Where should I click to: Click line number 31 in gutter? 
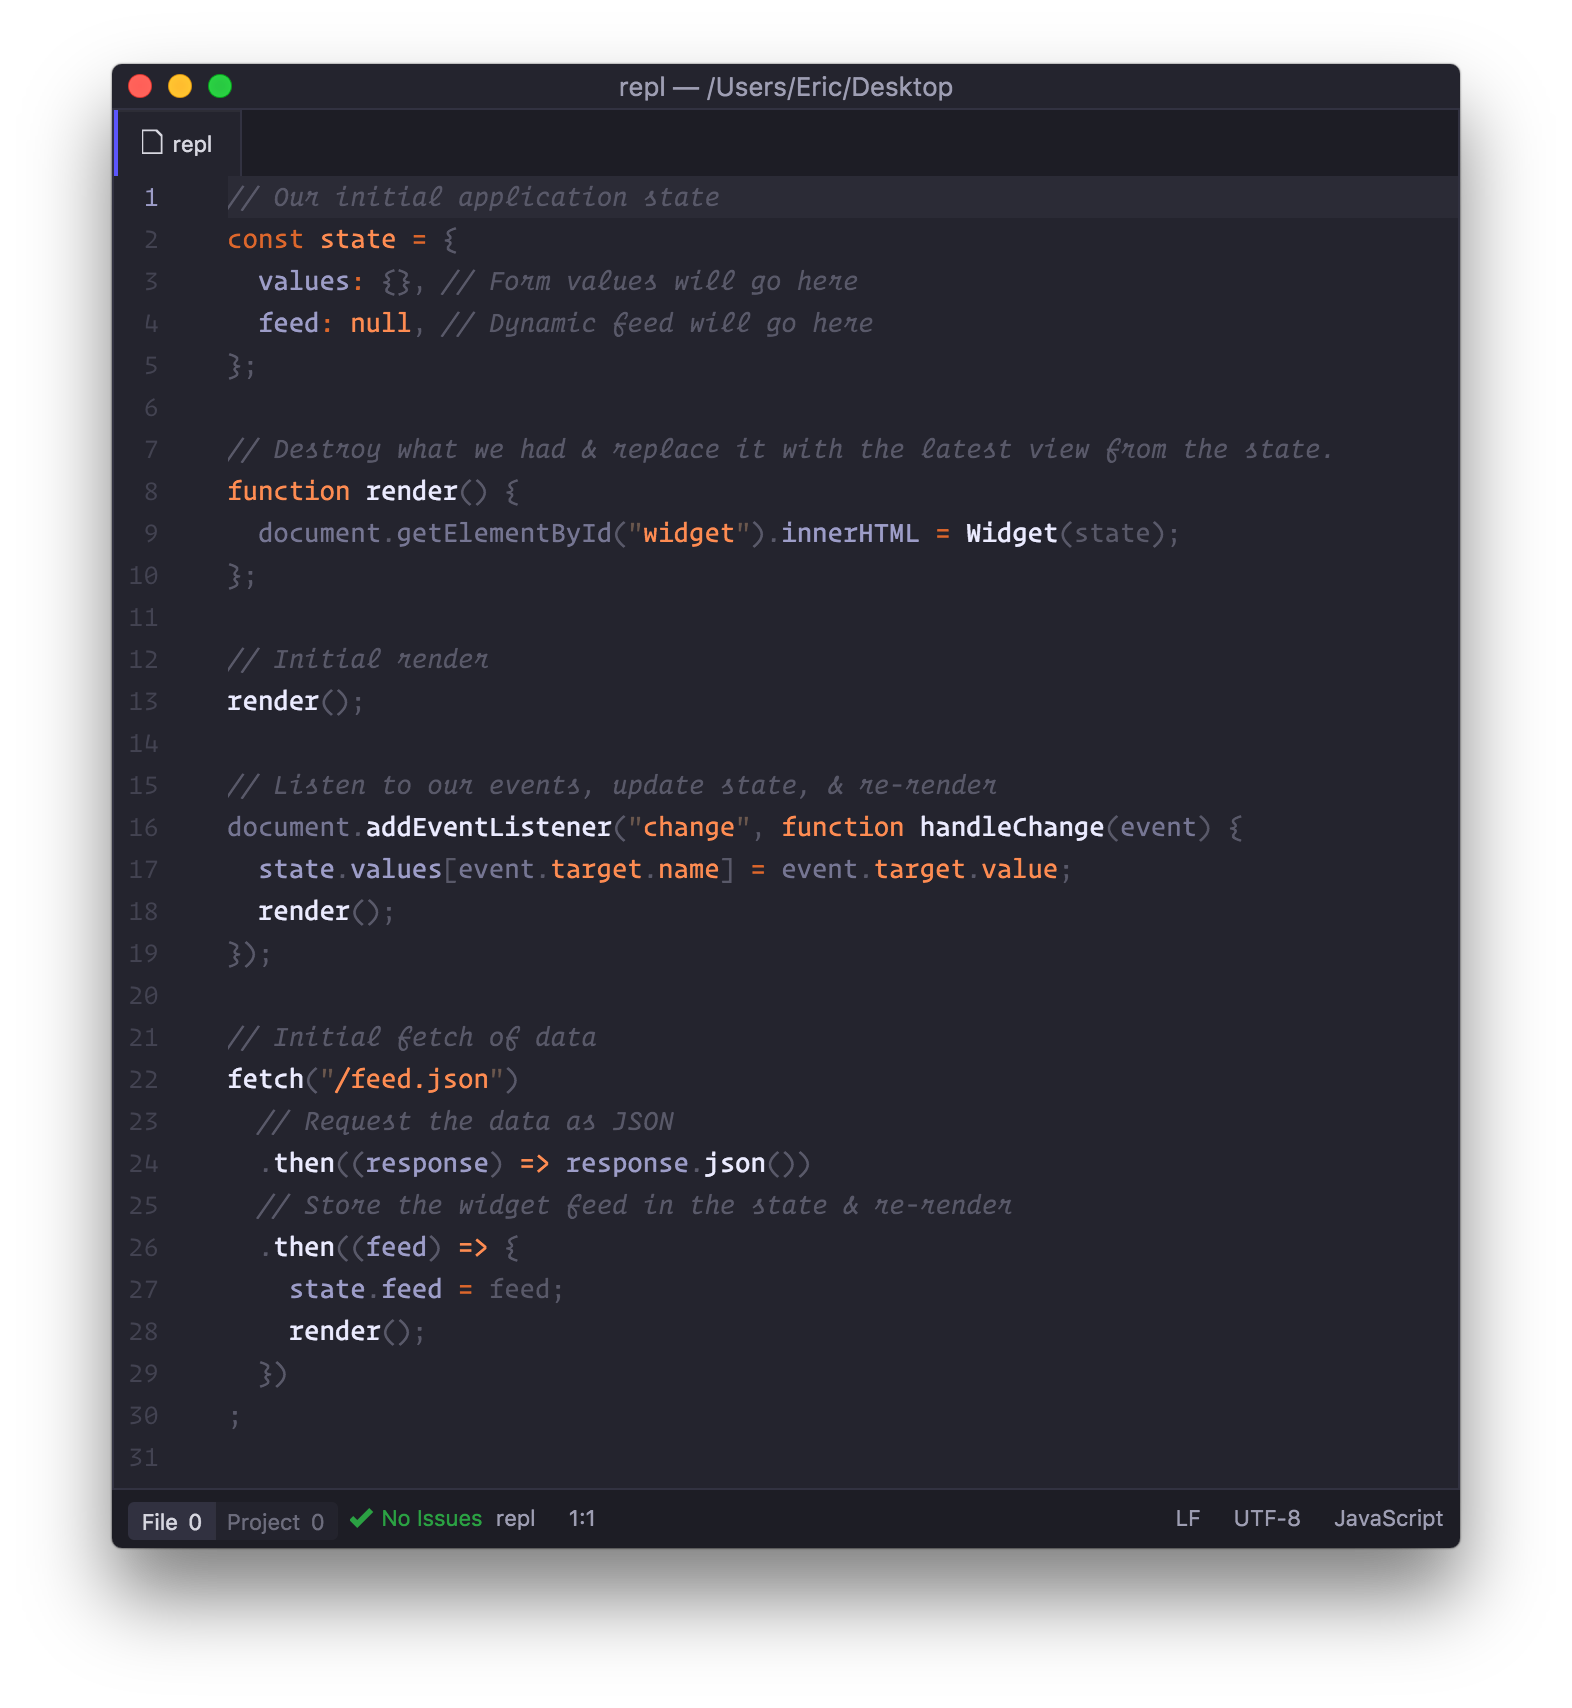(143, 1457)
